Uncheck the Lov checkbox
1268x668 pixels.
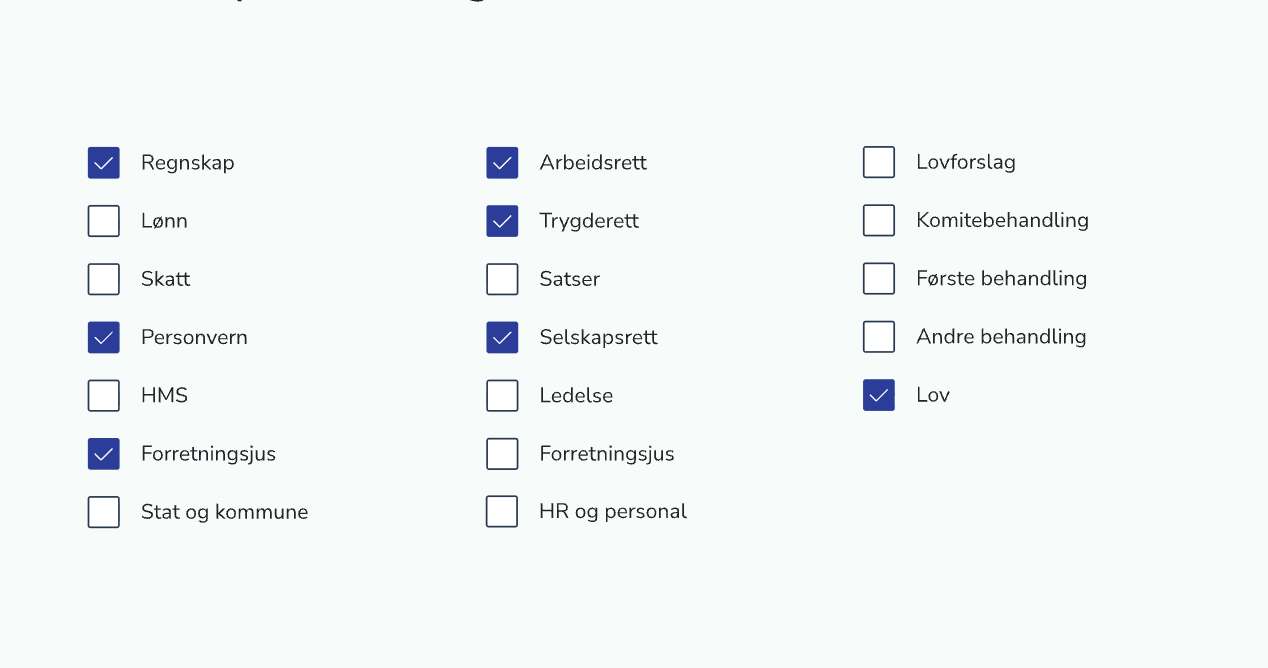tap(878, 395)
